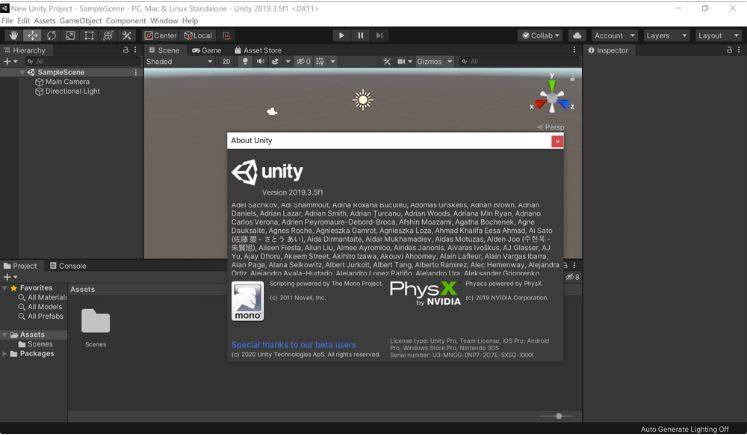Open the Gizmos dropdown
This screenshot has height=435, width=747.
(434, 62)
